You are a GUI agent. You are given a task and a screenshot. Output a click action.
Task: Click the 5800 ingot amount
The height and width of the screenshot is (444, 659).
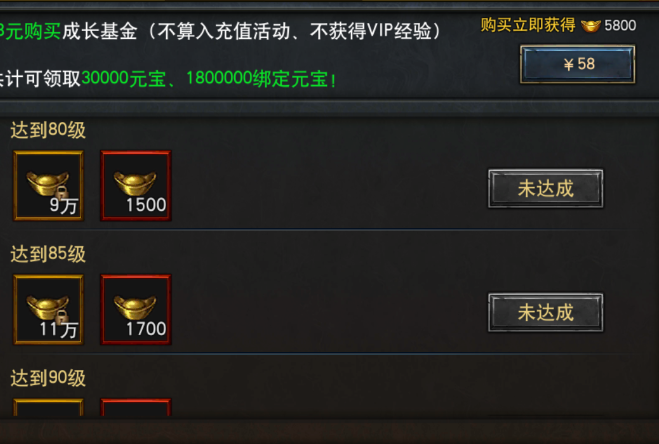[620, 26]
